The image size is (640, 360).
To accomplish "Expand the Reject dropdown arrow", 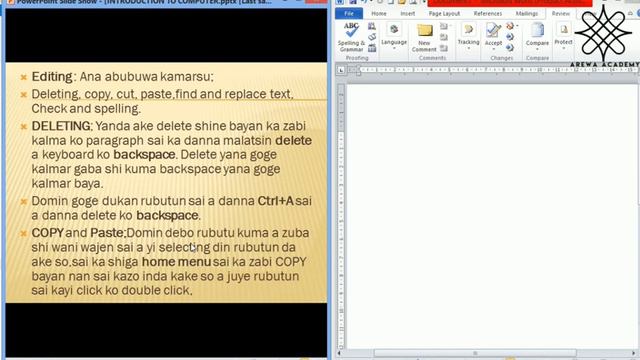I will pyautogui.click(x=517, y=26).
